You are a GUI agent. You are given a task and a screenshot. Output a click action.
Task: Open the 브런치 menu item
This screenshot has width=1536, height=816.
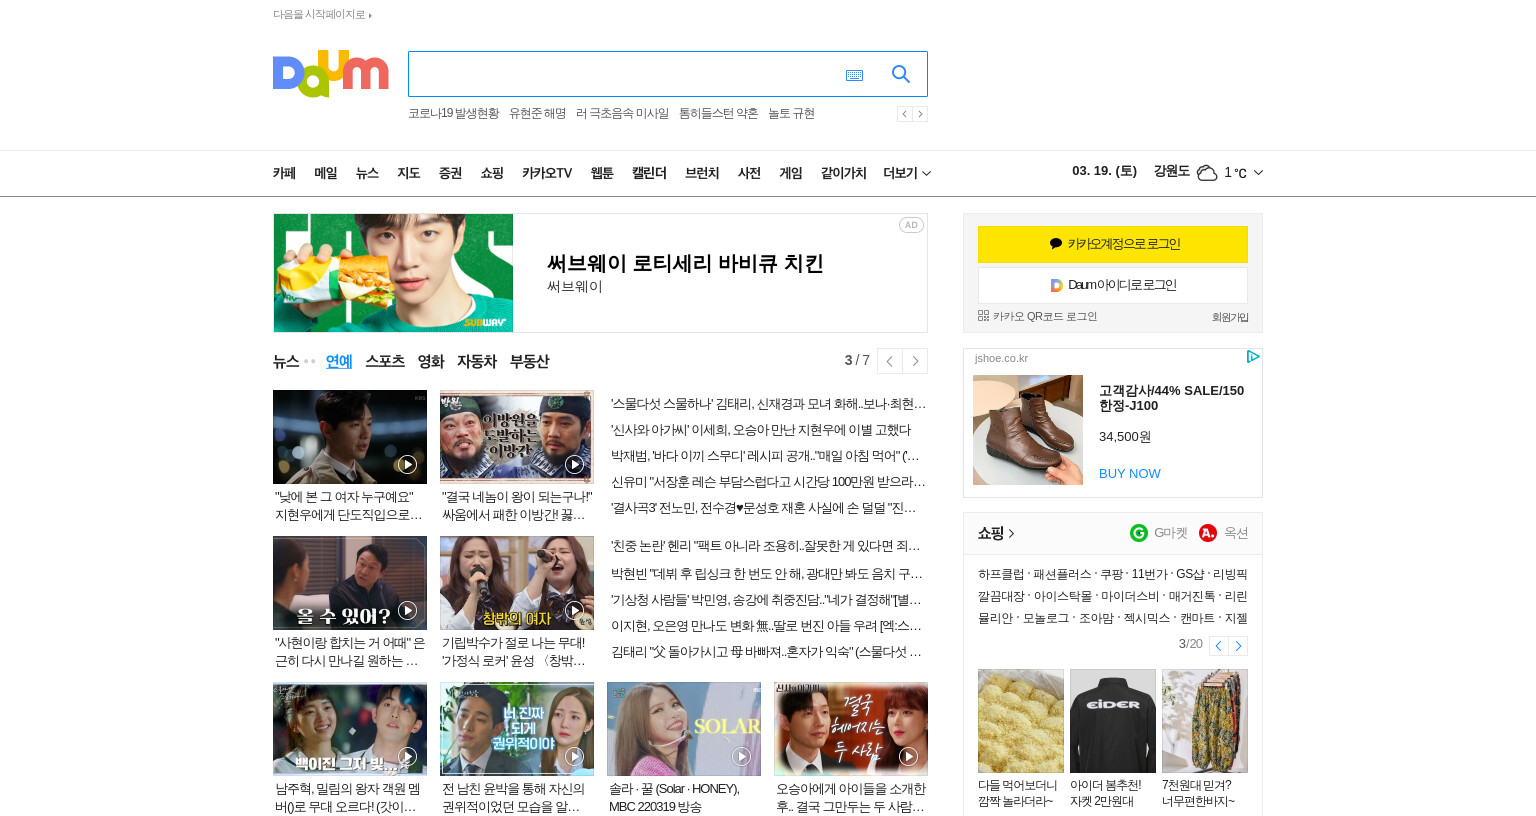702,173
